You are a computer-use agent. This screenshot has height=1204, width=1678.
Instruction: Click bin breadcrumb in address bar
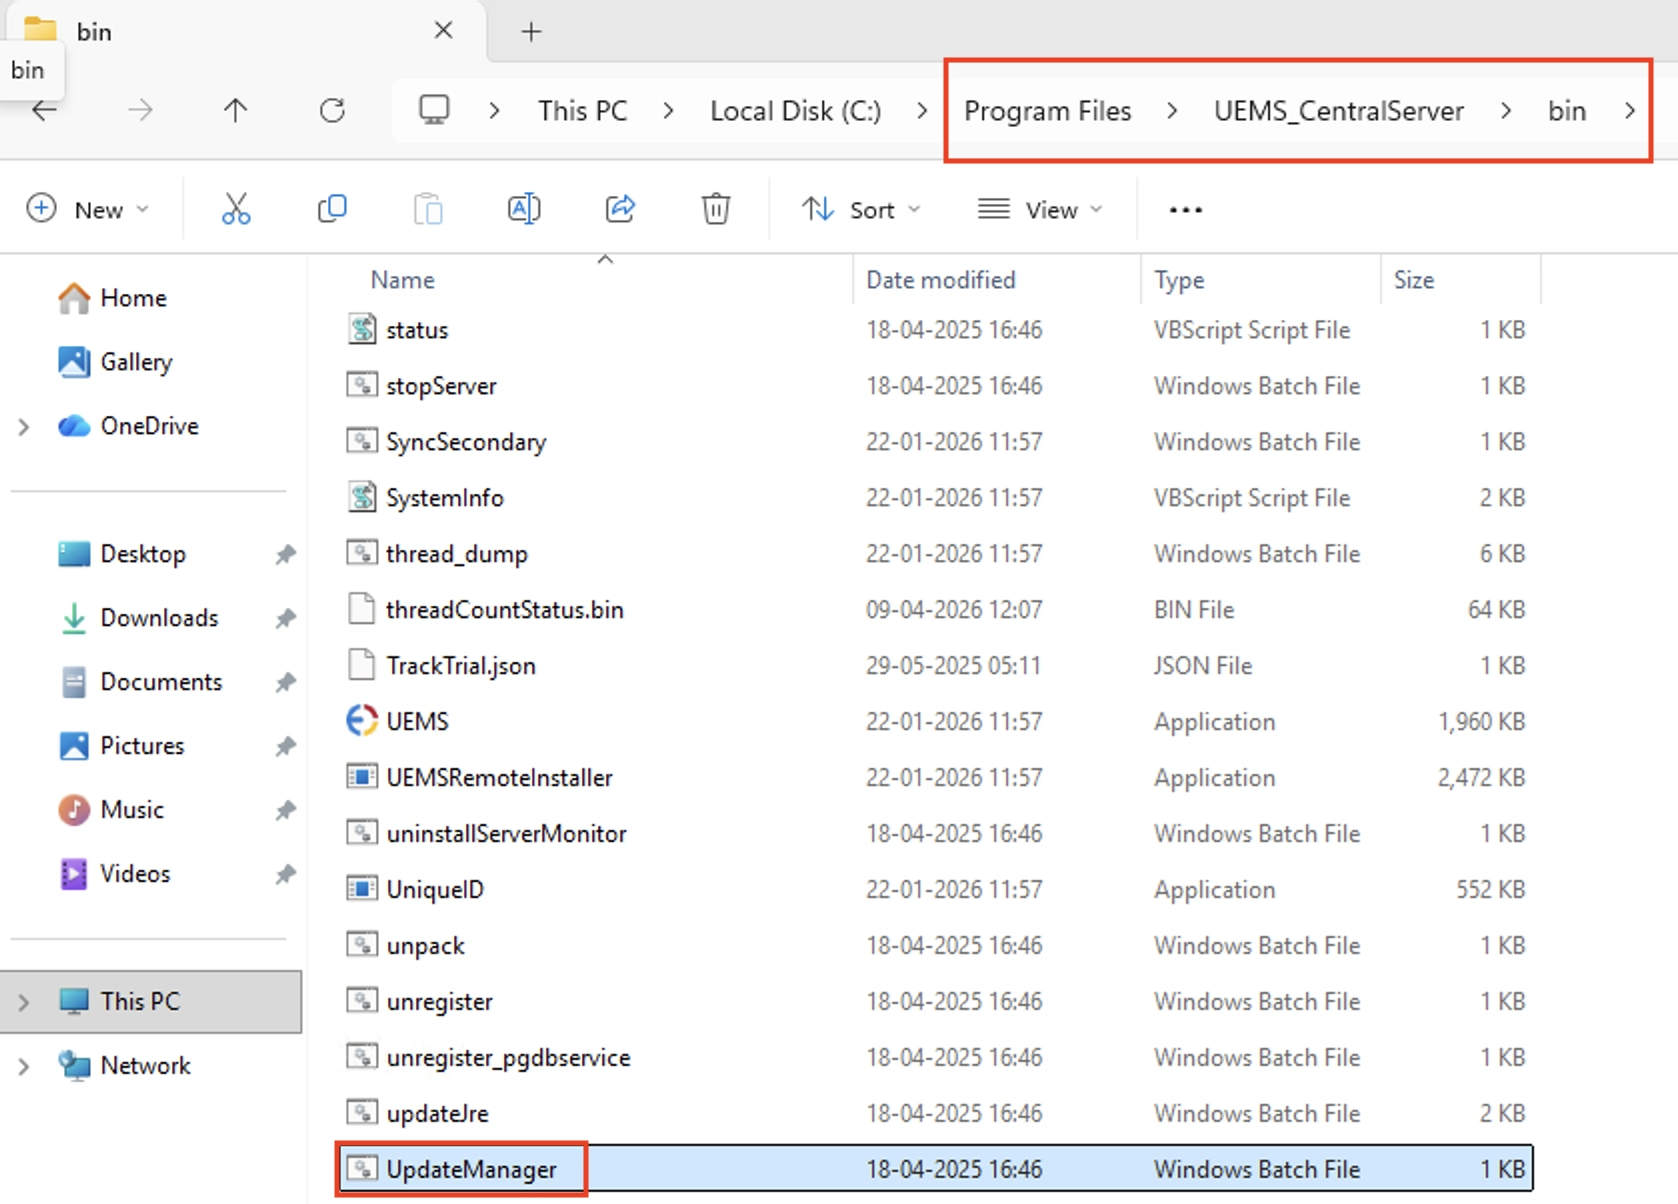[1567, 111]
